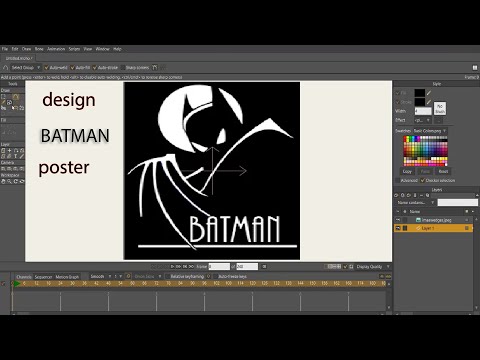Select the Rotate workspace tool
This screenshot has width=480, height=360.
pos(15,181)
